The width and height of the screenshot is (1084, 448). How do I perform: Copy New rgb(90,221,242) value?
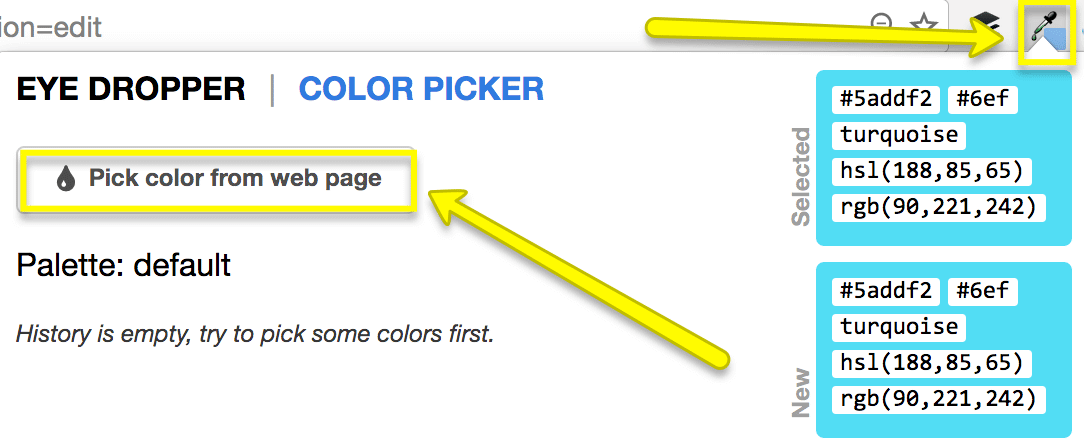pyautogui.click(x=938, y=399)
